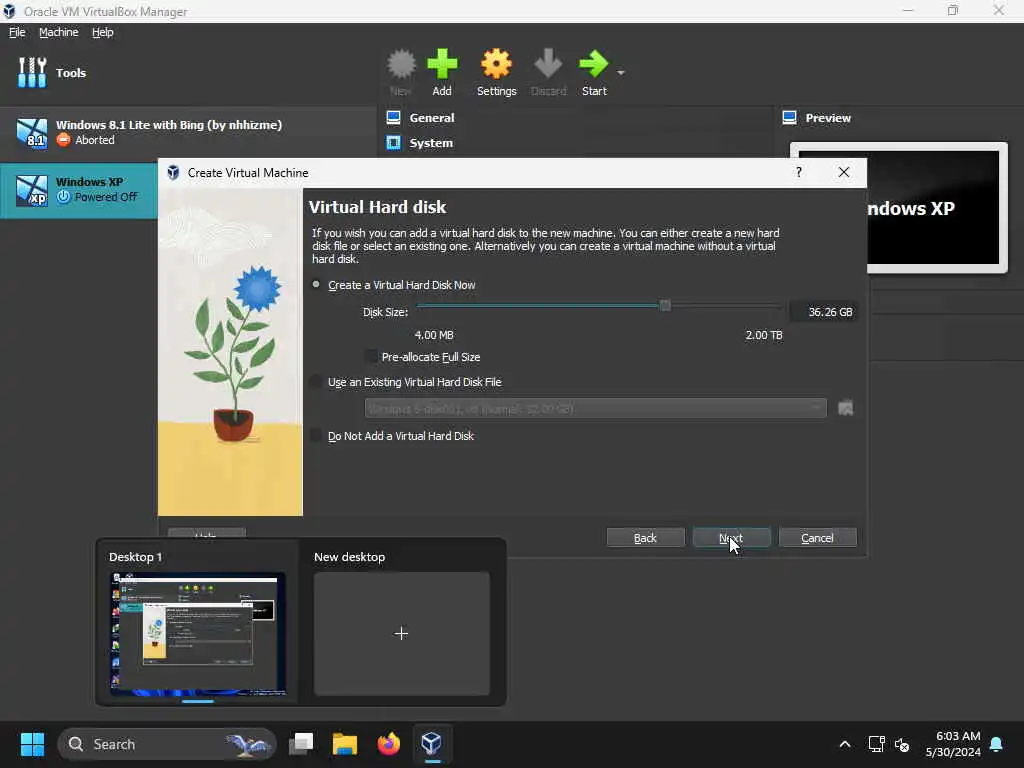Select Windows 8.1 Lite with Bing VM
1024x768 pixels.
188,133
